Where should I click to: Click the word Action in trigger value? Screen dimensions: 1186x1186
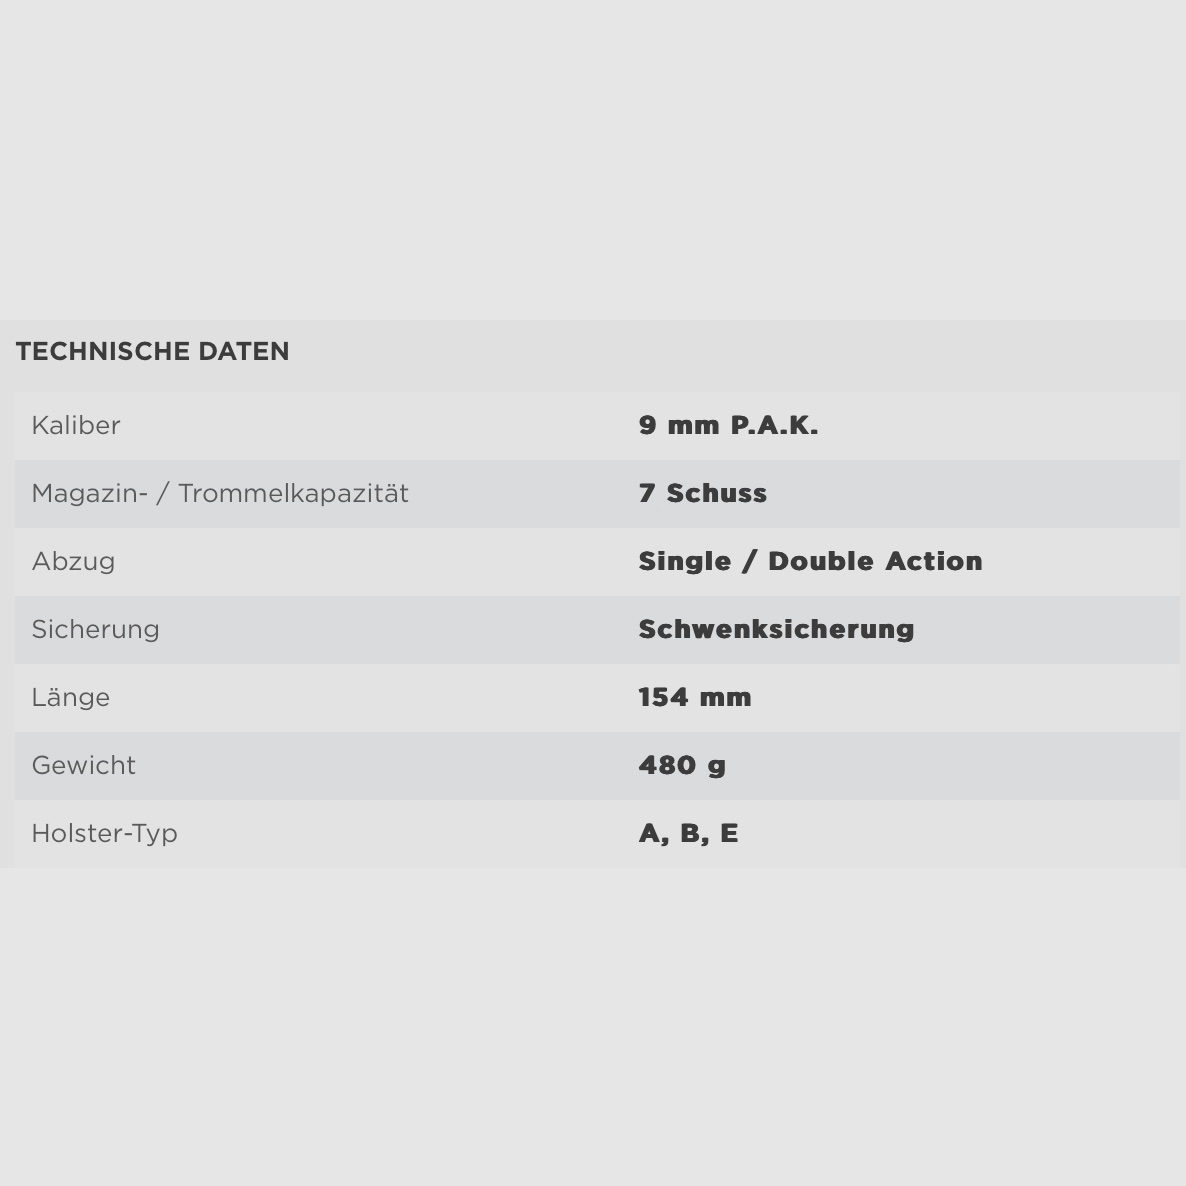[933, 562]
